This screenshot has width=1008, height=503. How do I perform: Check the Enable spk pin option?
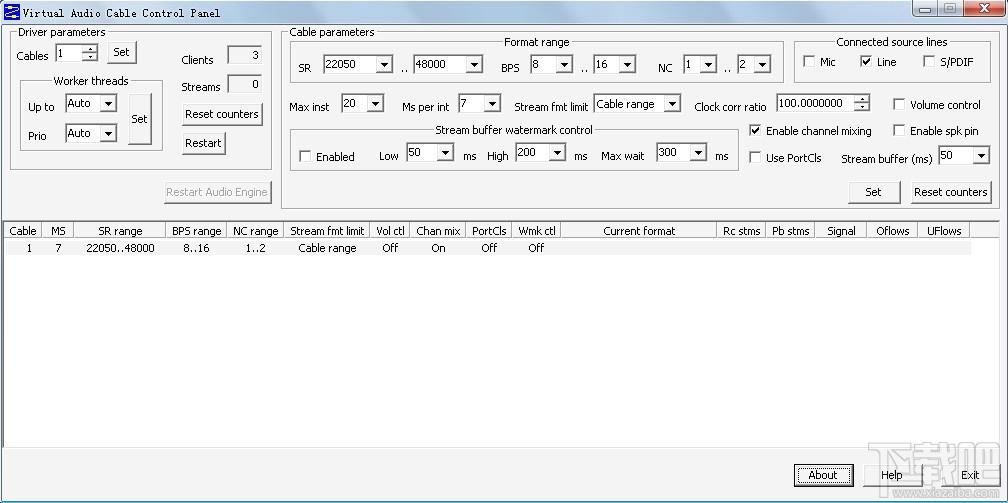[x=899, y=131]
